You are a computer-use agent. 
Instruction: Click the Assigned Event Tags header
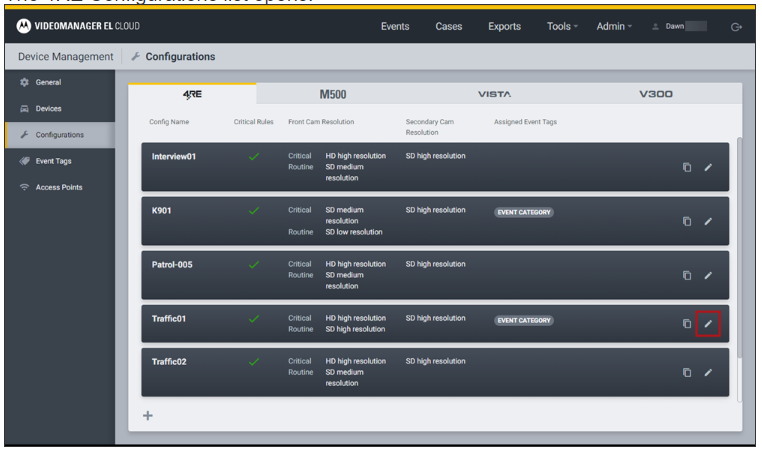pos(525,121)
